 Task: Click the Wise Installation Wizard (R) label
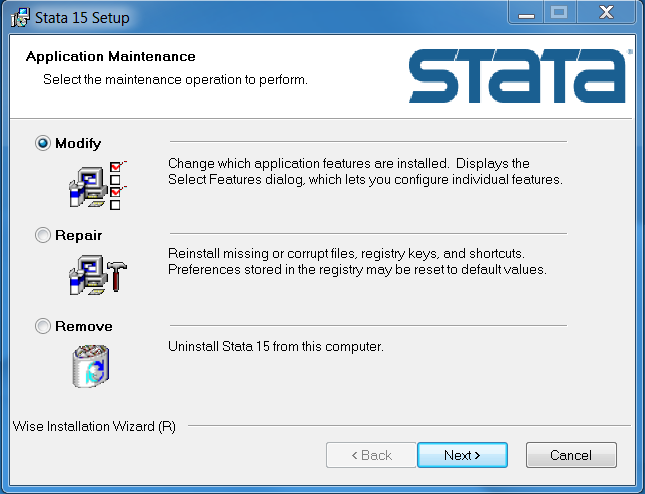(94, 426)
